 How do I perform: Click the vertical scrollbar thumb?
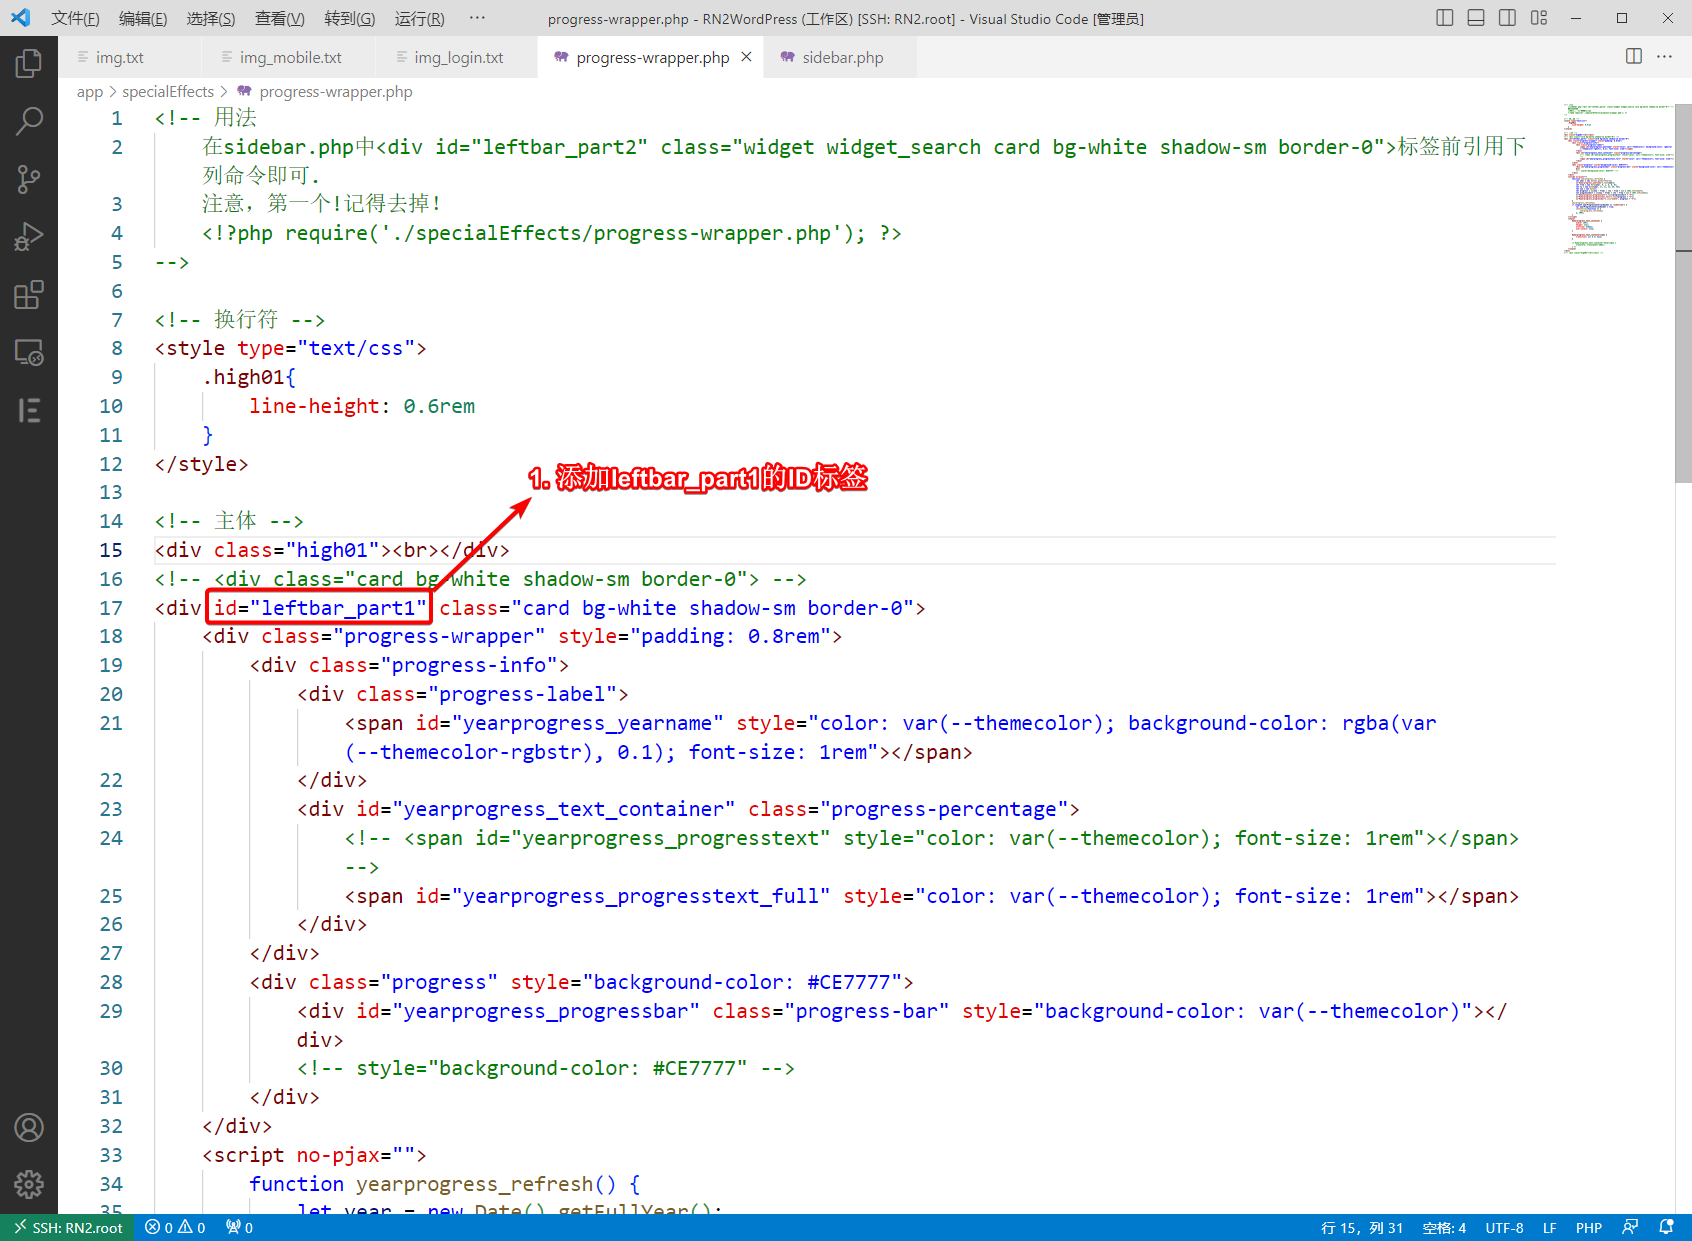point(1684,292)
